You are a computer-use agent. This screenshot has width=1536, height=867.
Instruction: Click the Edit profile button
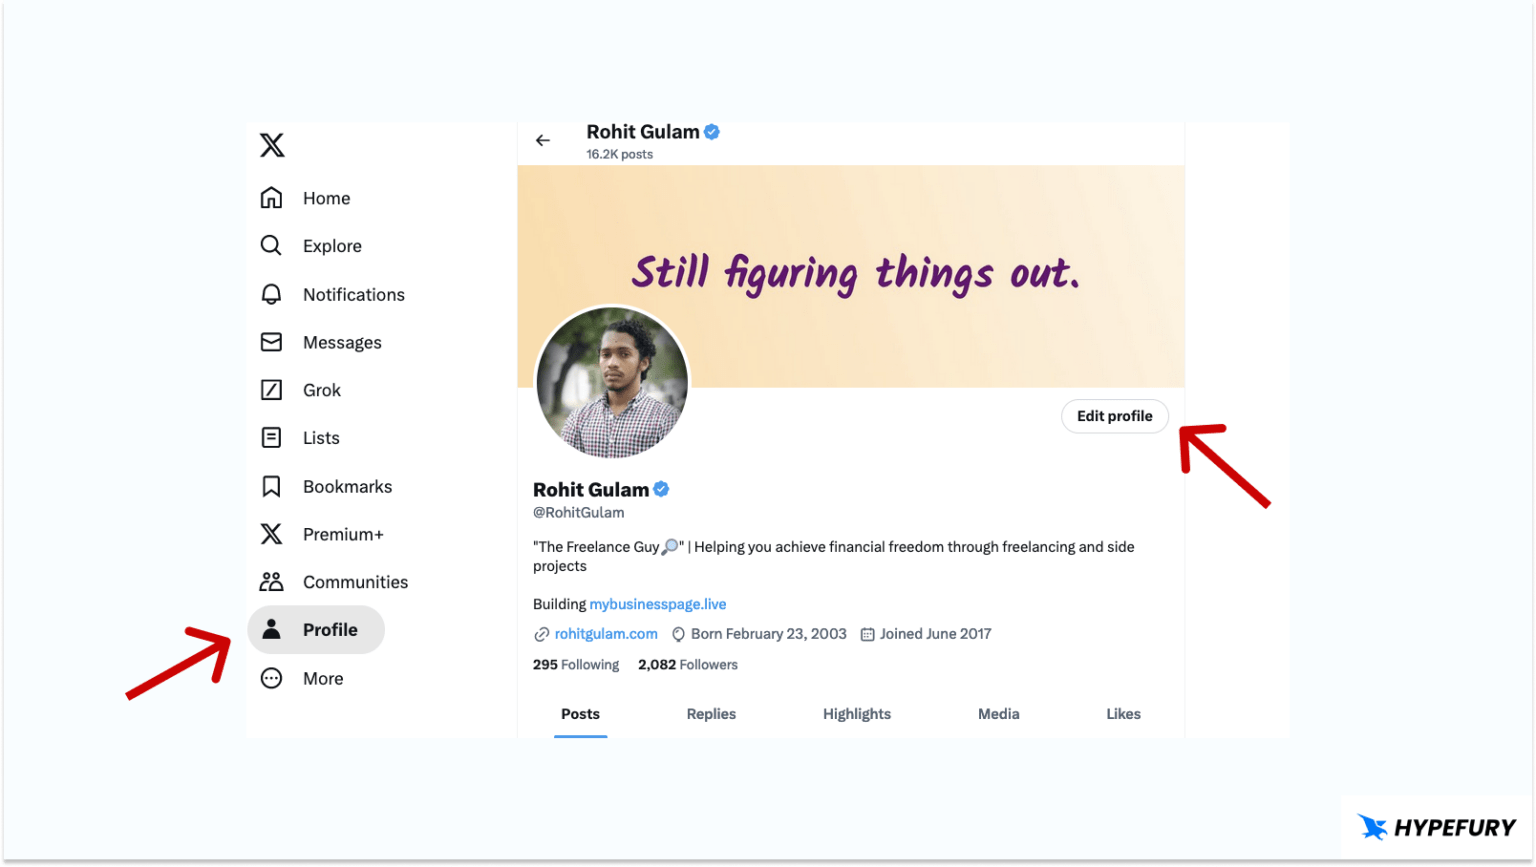1114,416
